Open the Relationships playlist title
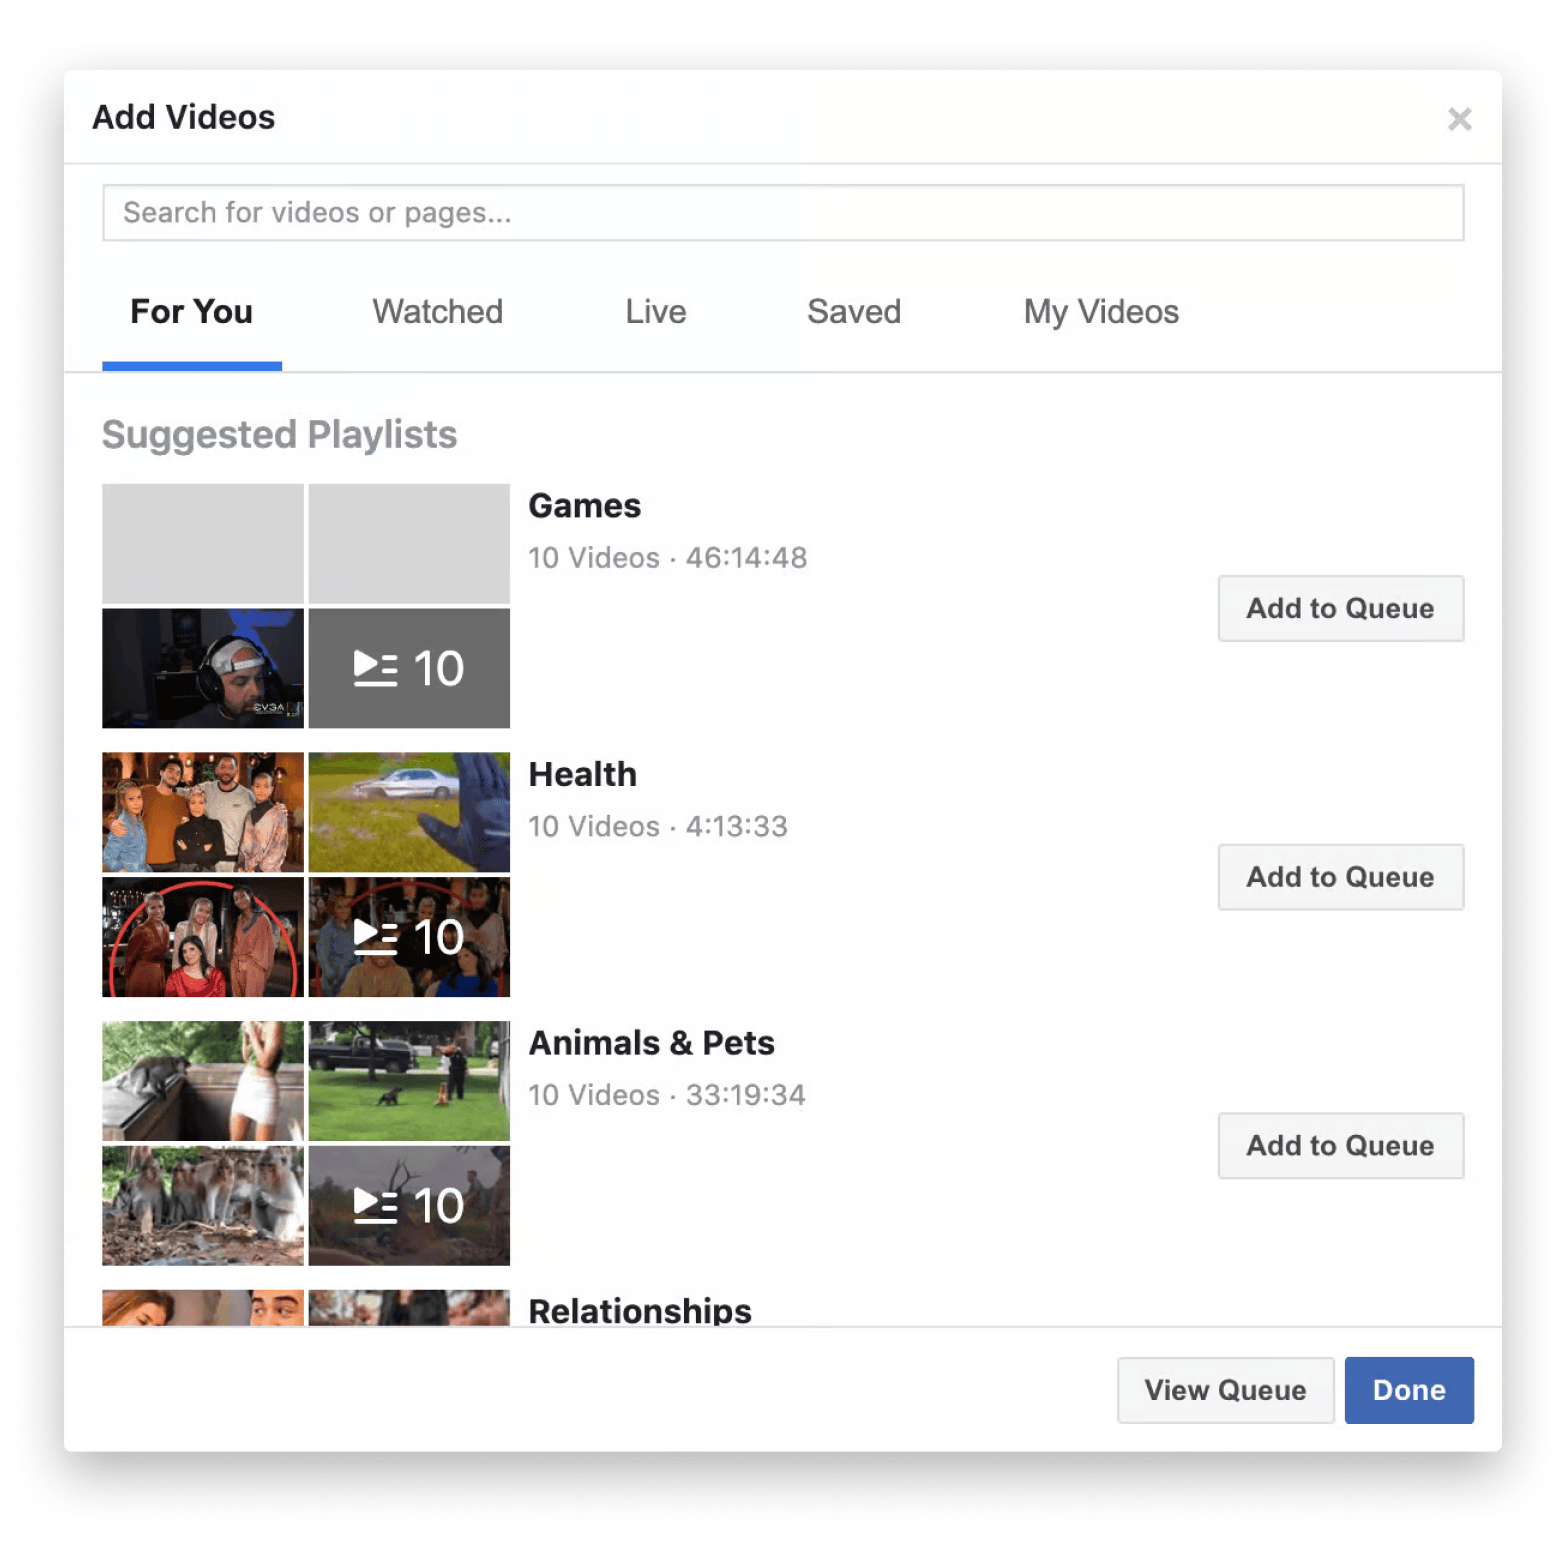 tap(639, 1310)
